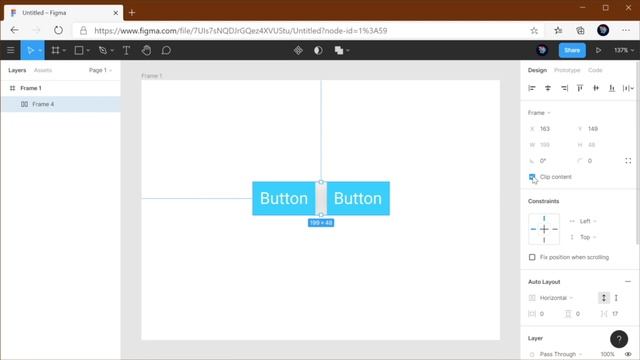Select the Text tool
Image resolution: width=640 pixels, height=360 pixels.
pyautogui.click(x=126, y=50)
